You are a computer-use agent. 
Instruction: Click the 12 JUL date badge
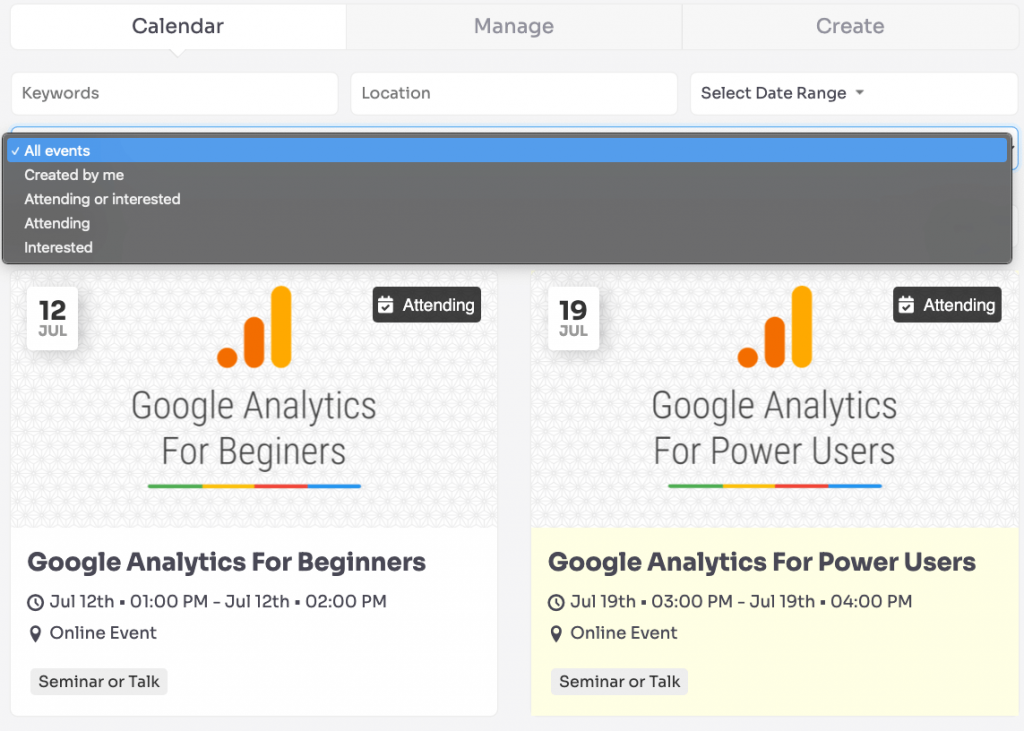[x=52, y=319]
